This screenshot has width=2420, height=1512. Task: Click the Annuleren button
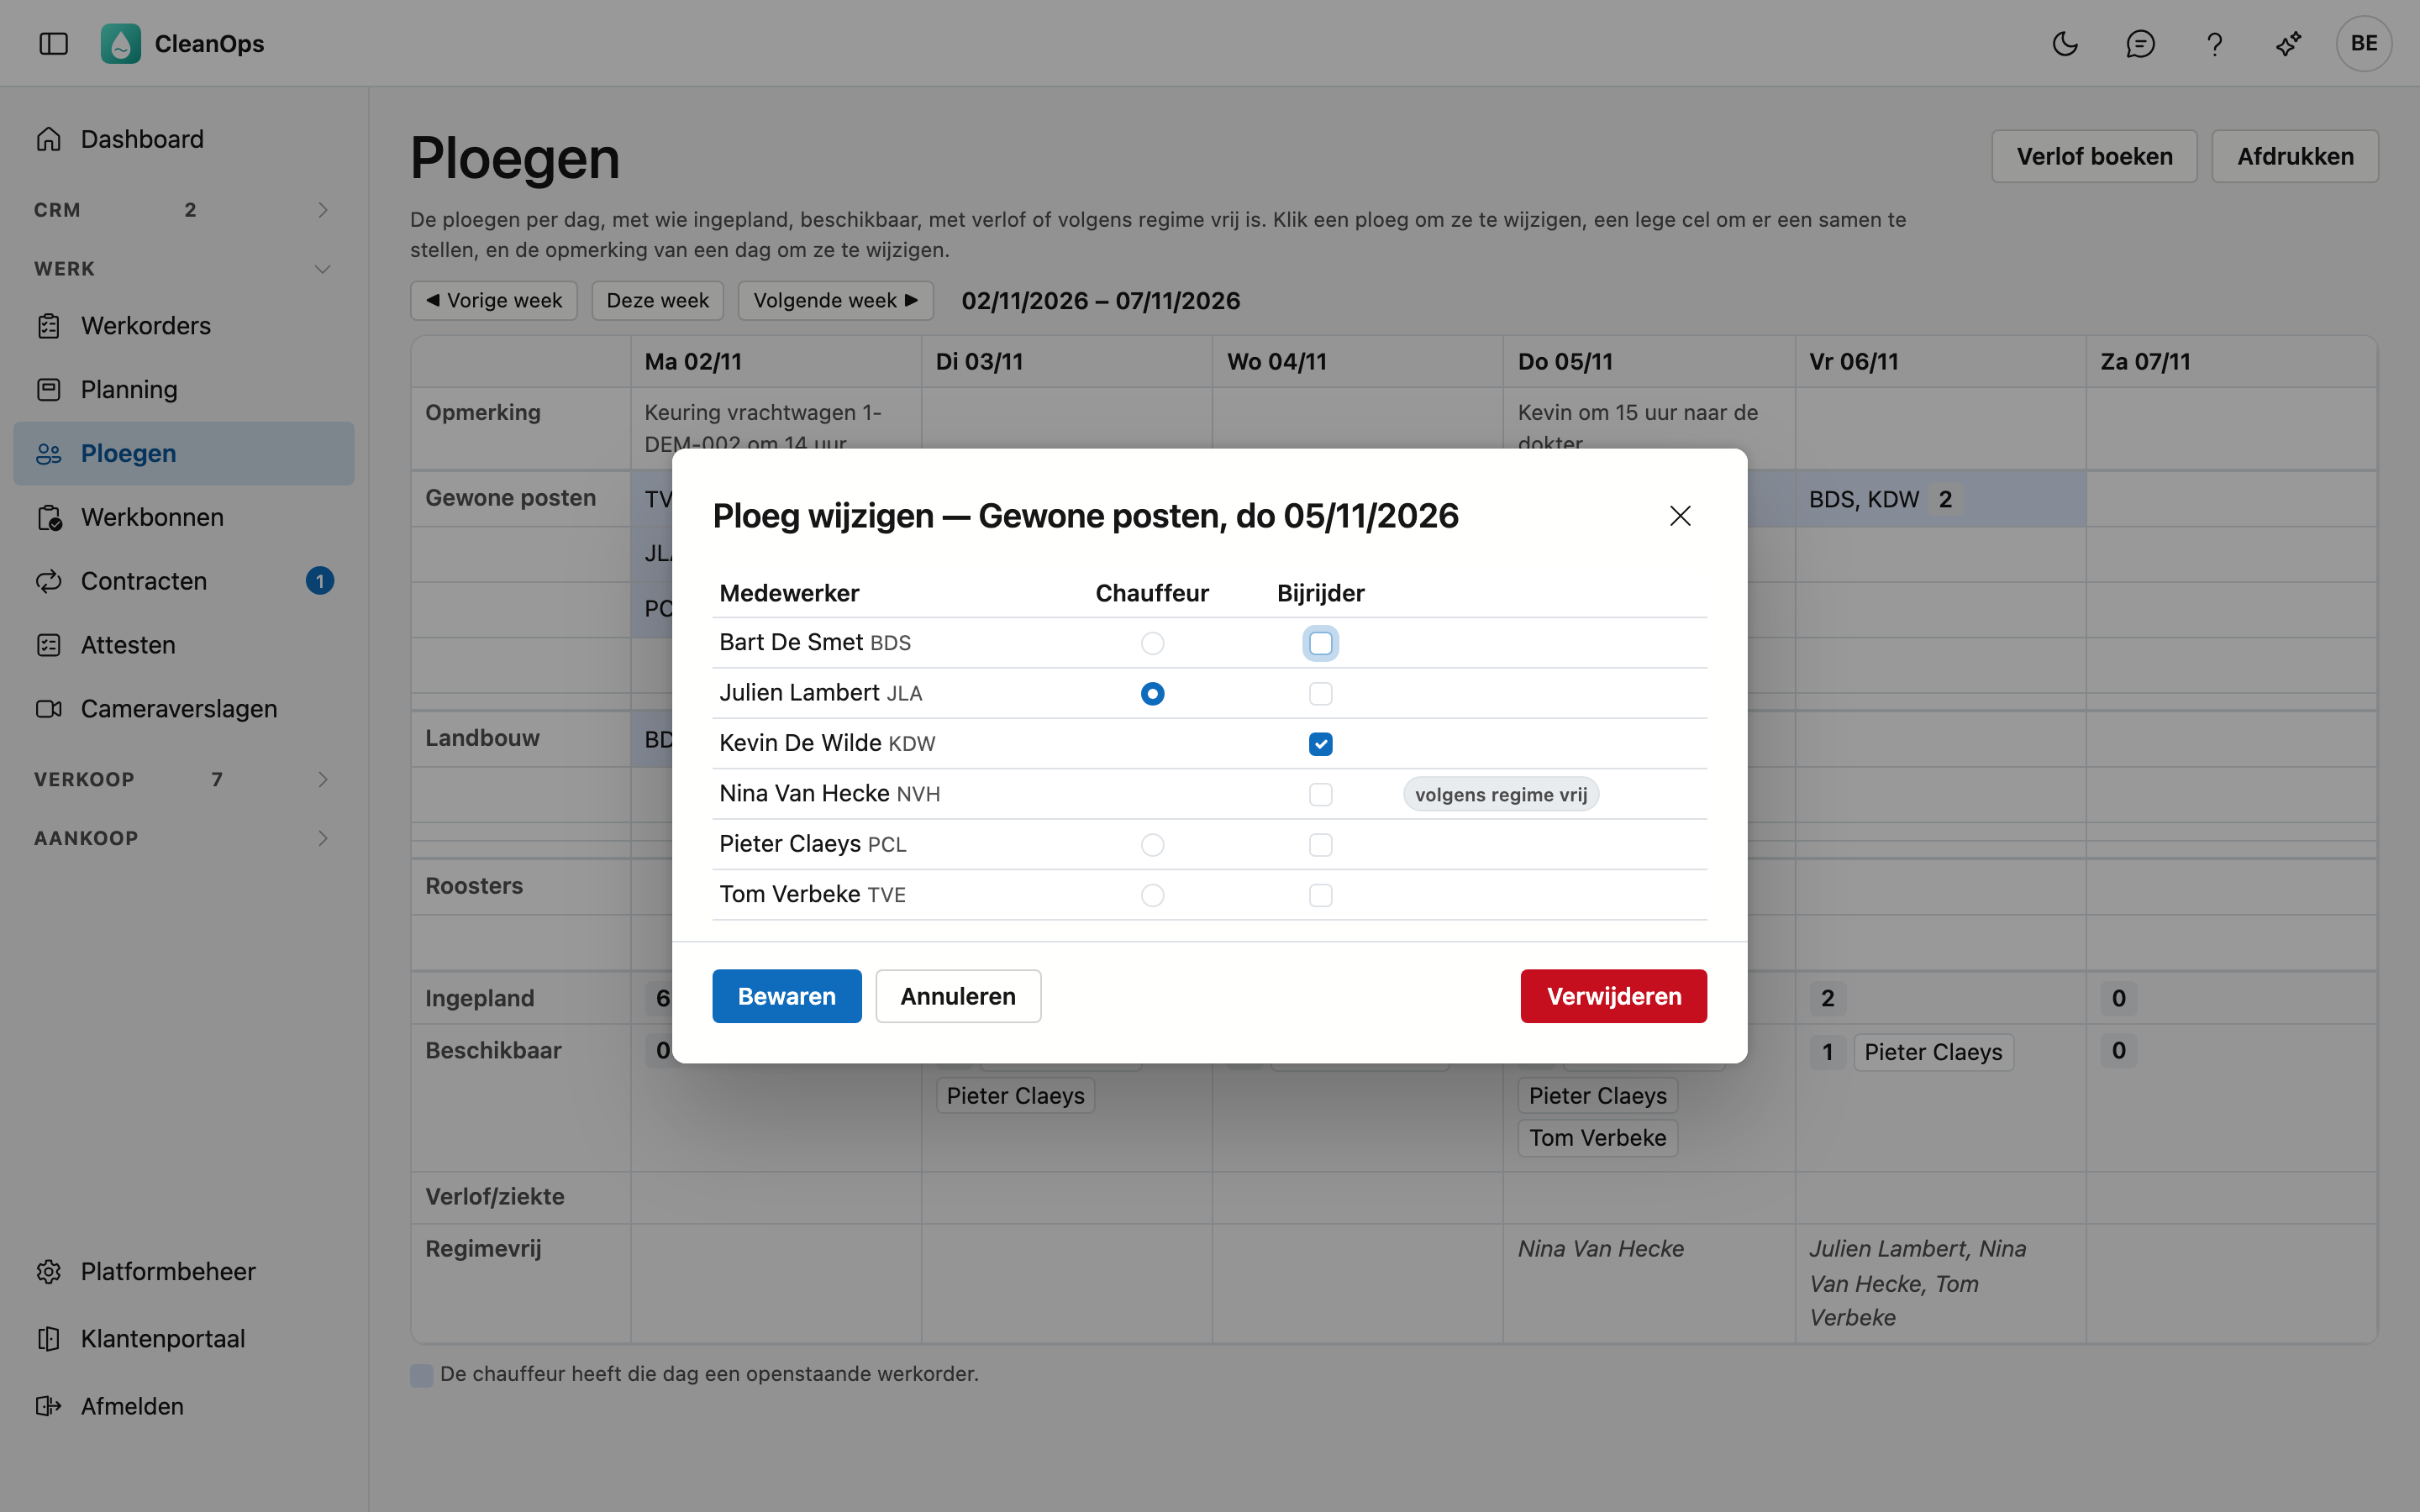[958, 996]
